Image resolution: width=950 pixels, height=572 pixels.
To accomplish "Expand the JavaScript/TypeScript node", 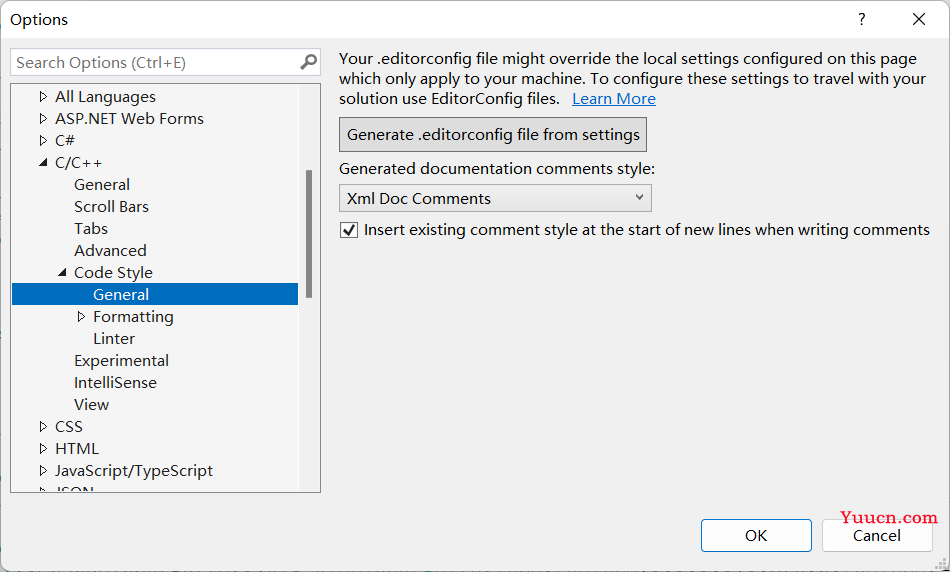I will point(43,470).
